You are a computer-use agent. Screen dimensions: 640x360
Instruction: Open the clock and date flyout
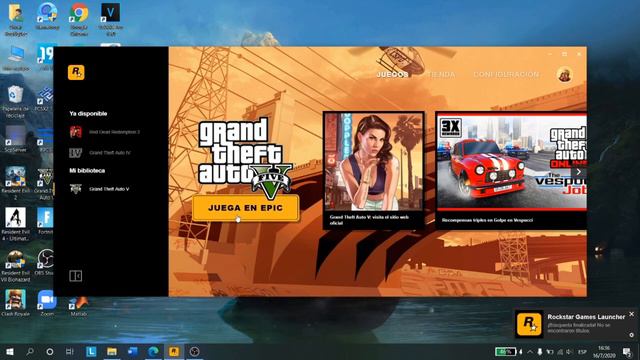point(604,351)
